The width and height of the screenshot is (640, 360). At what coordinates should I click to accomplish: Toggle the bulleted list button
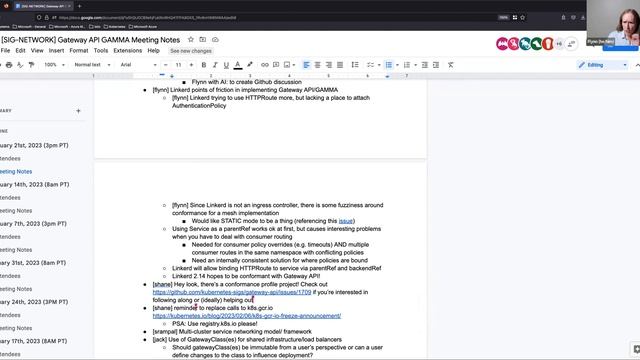[x=389, y=65]
